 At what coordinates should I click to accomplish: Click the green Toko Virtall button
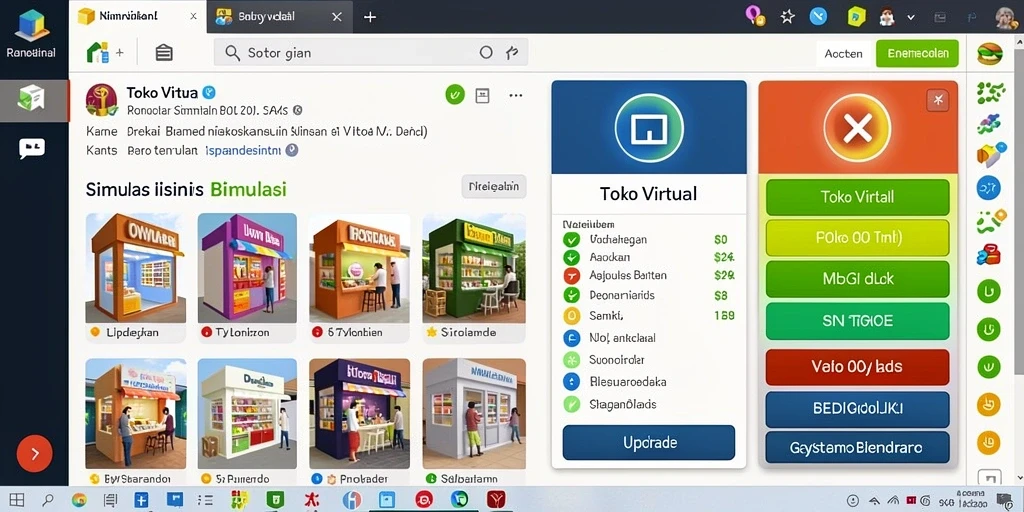(857, 197)
